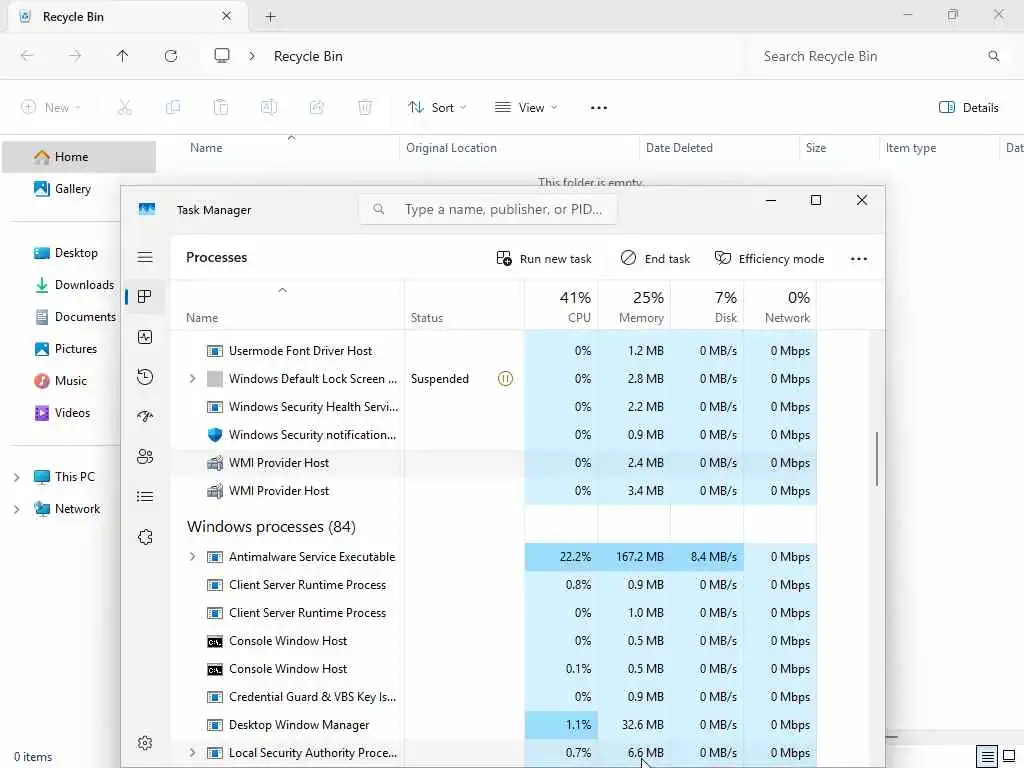Click the Task Manager vertical scrollbar thumb

coord(876,458)
